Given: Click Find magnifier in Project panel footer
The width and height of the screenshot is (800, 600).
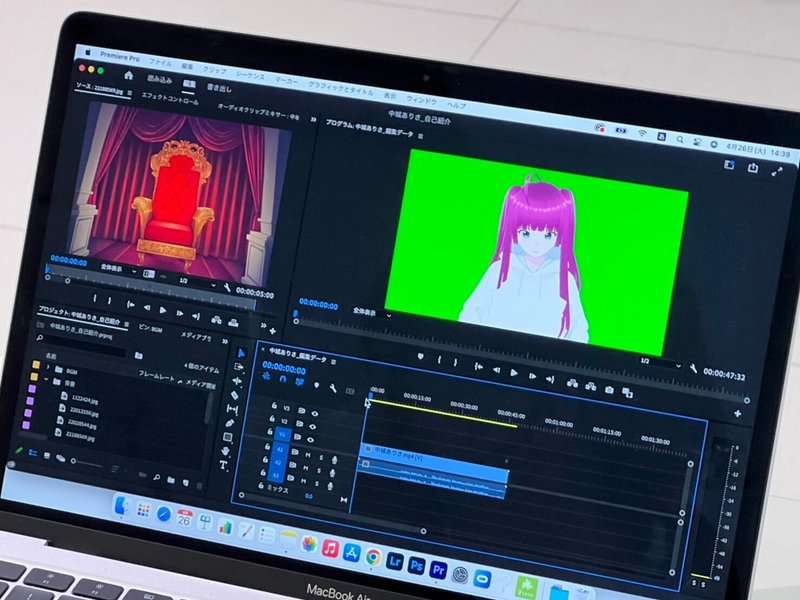Looking at the screenshot, I should coord(157,478).
